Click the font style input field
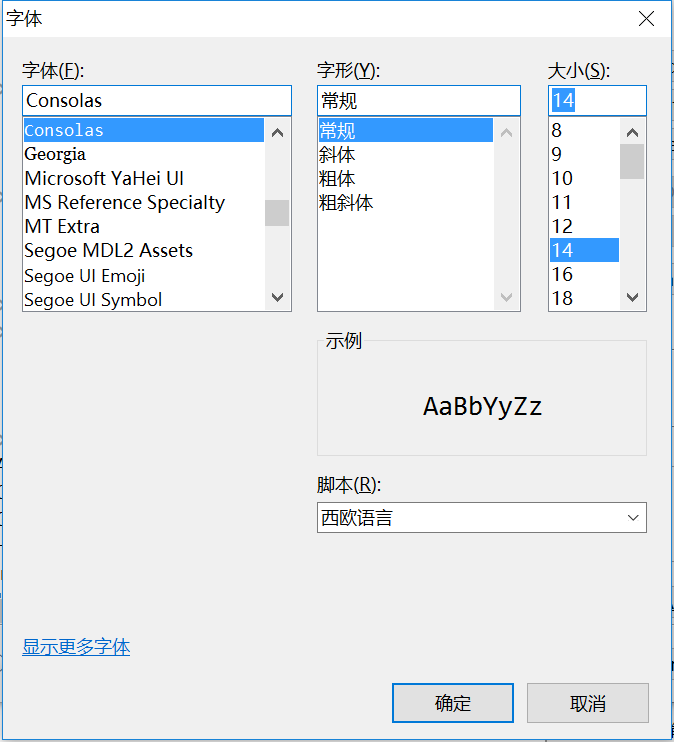The height and width of the screenshot is (742, 674). pyautogui.click(x=419, y=100)
